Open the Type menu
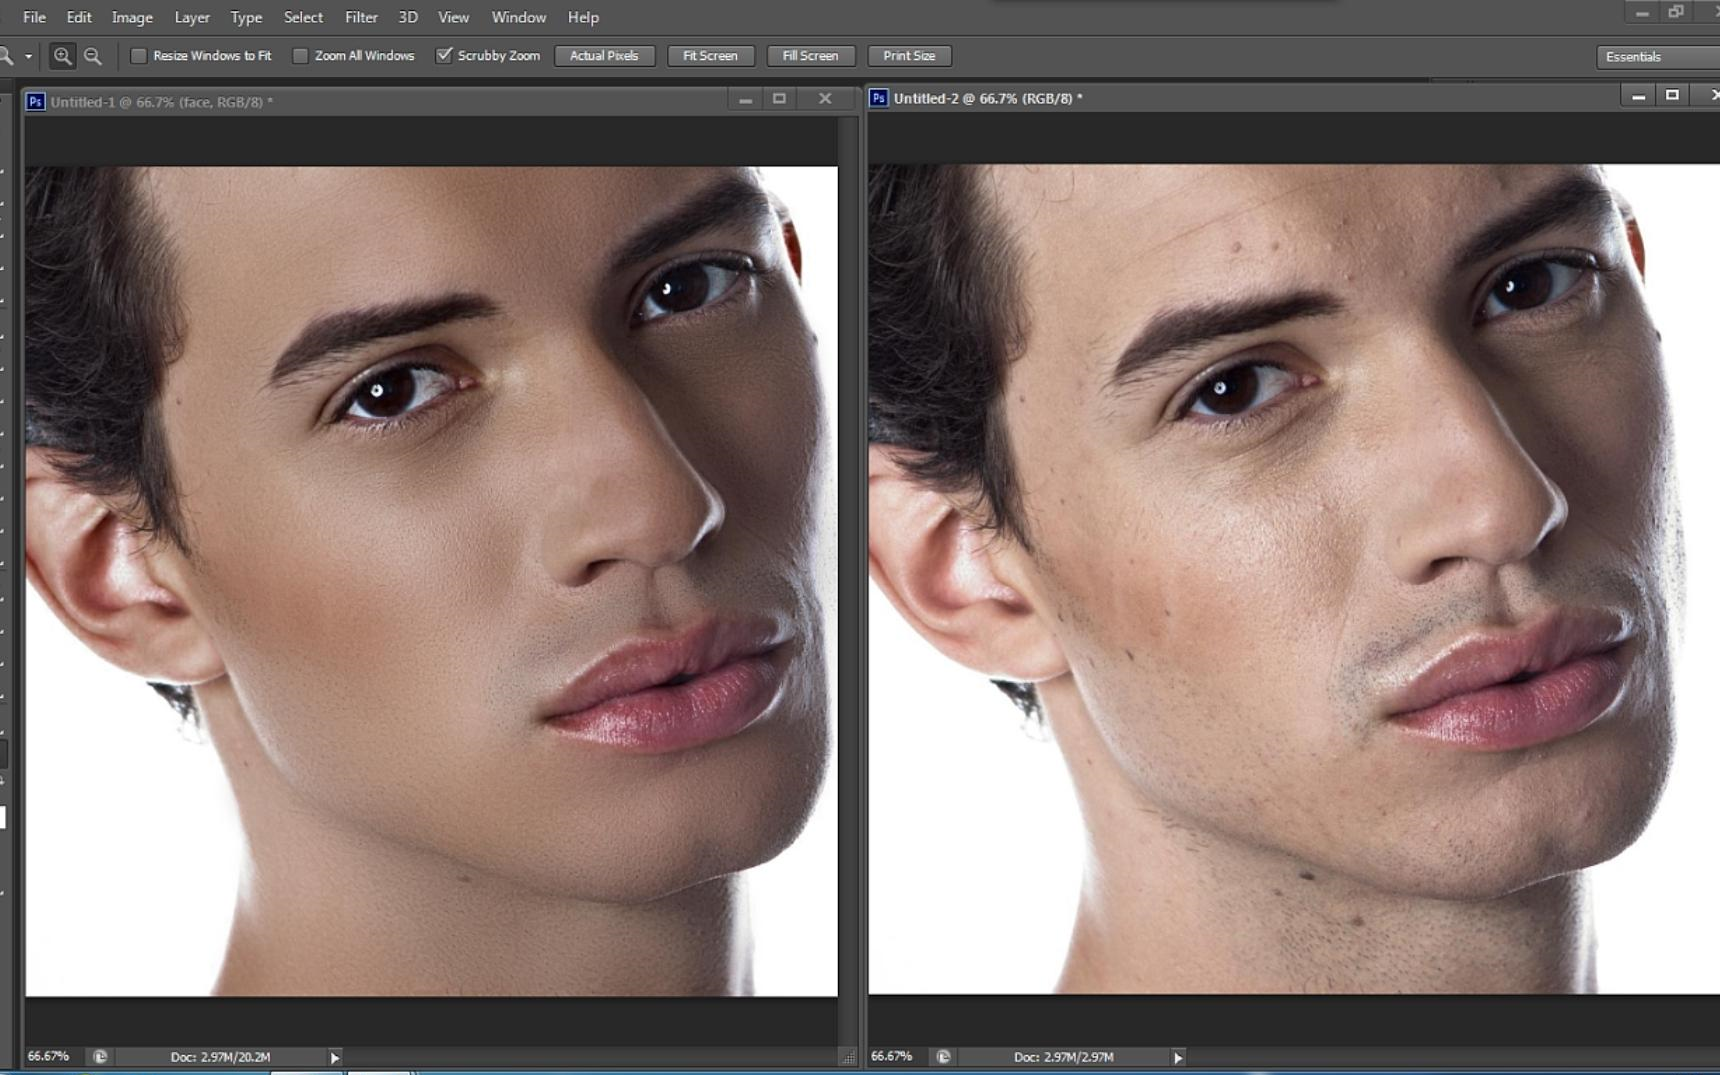Image resolution: width=1720 pixels, height=1075 pixels. click(246, 17)
